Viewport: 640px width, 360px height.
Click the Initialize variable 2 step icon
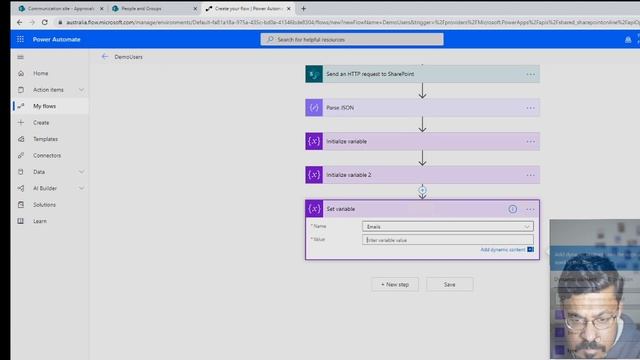(x=314, y=175)
